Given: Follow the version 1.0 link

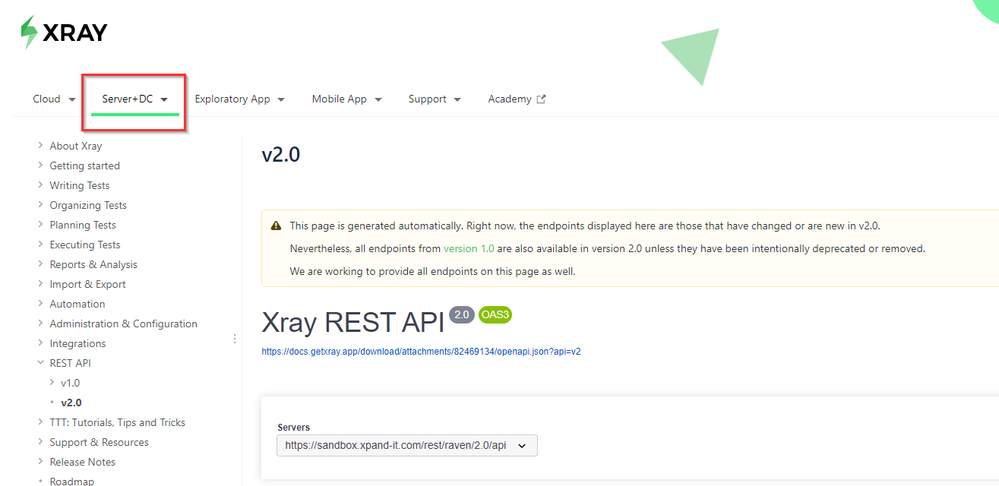Looking at the screenshot, I should coord(469,248).
